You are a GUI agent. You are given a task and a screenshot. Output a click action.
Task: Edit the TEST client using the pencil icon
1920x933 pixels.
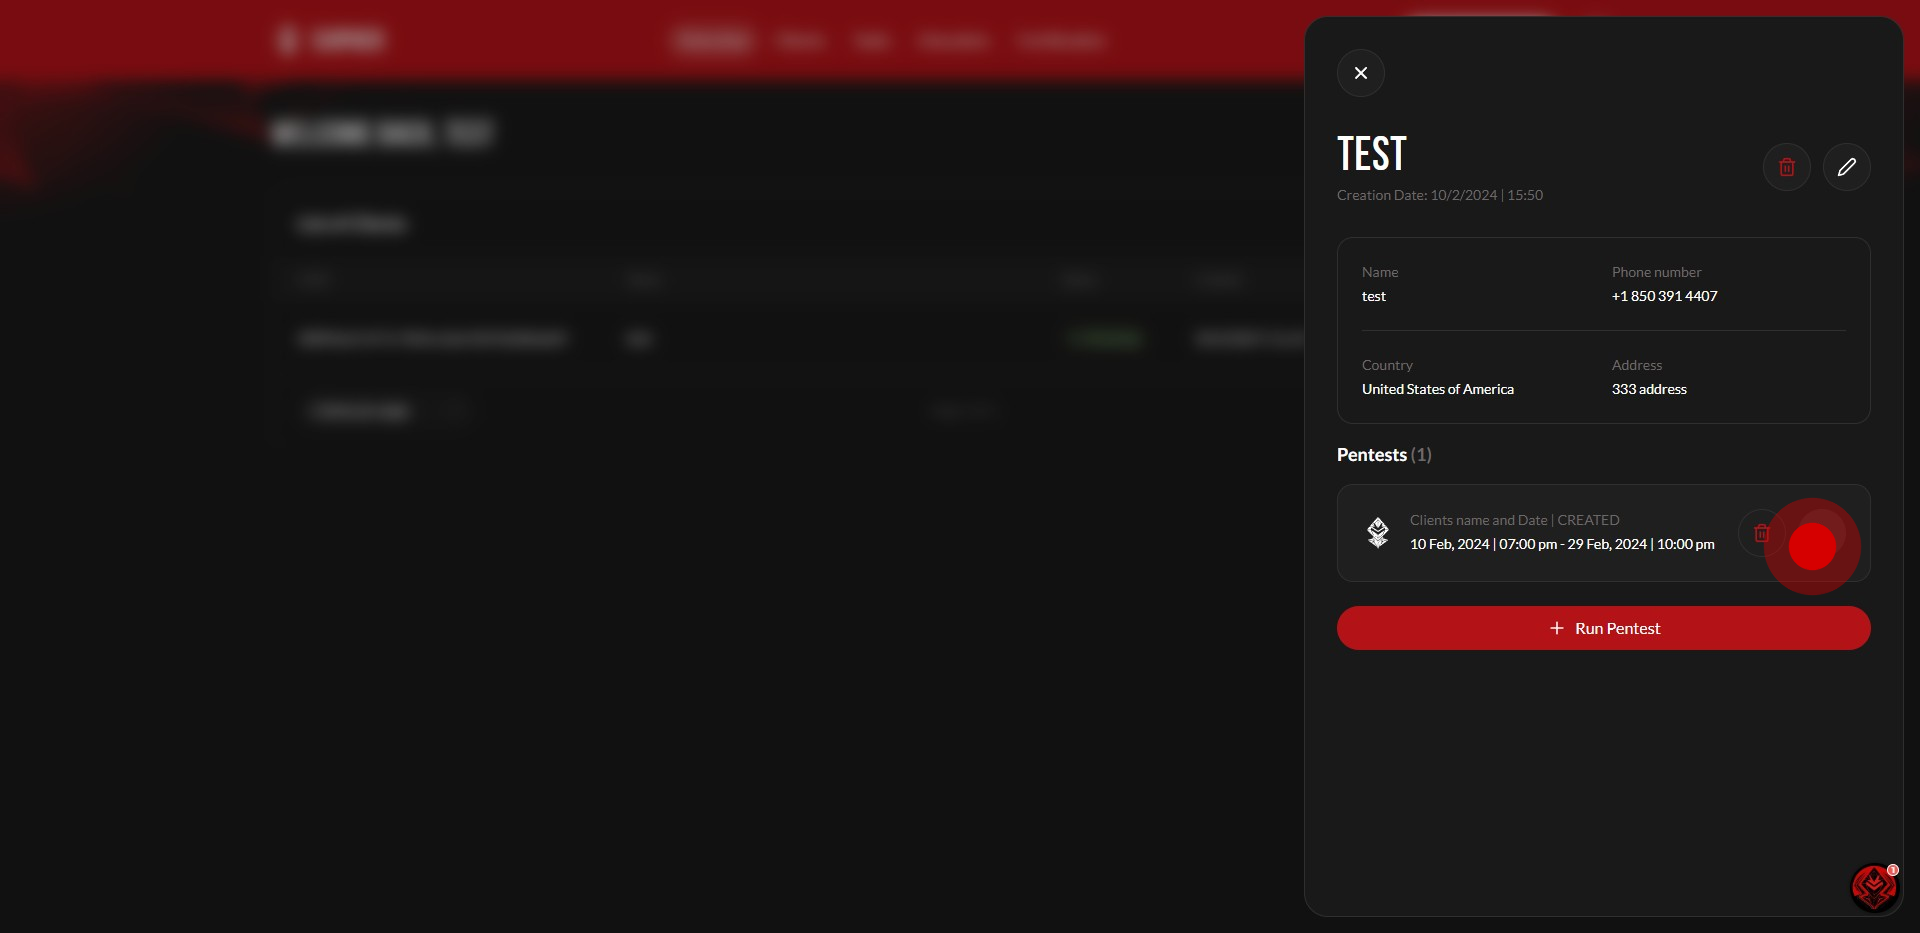[x=1846, y=167]
